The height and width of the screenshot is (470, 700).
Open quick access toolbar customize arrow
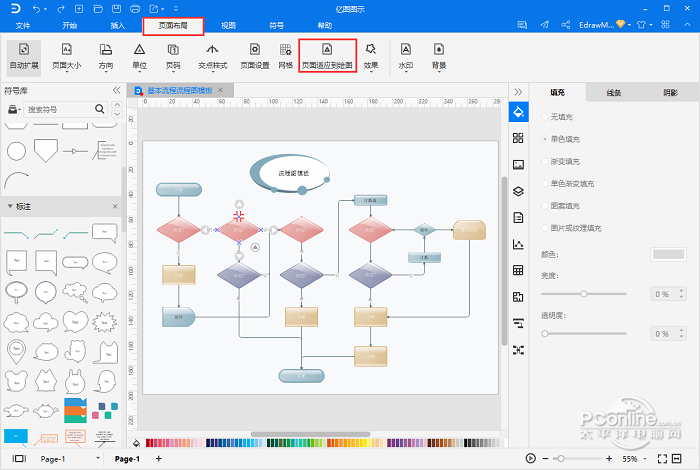pyautogui.click(x=175, y=9)
